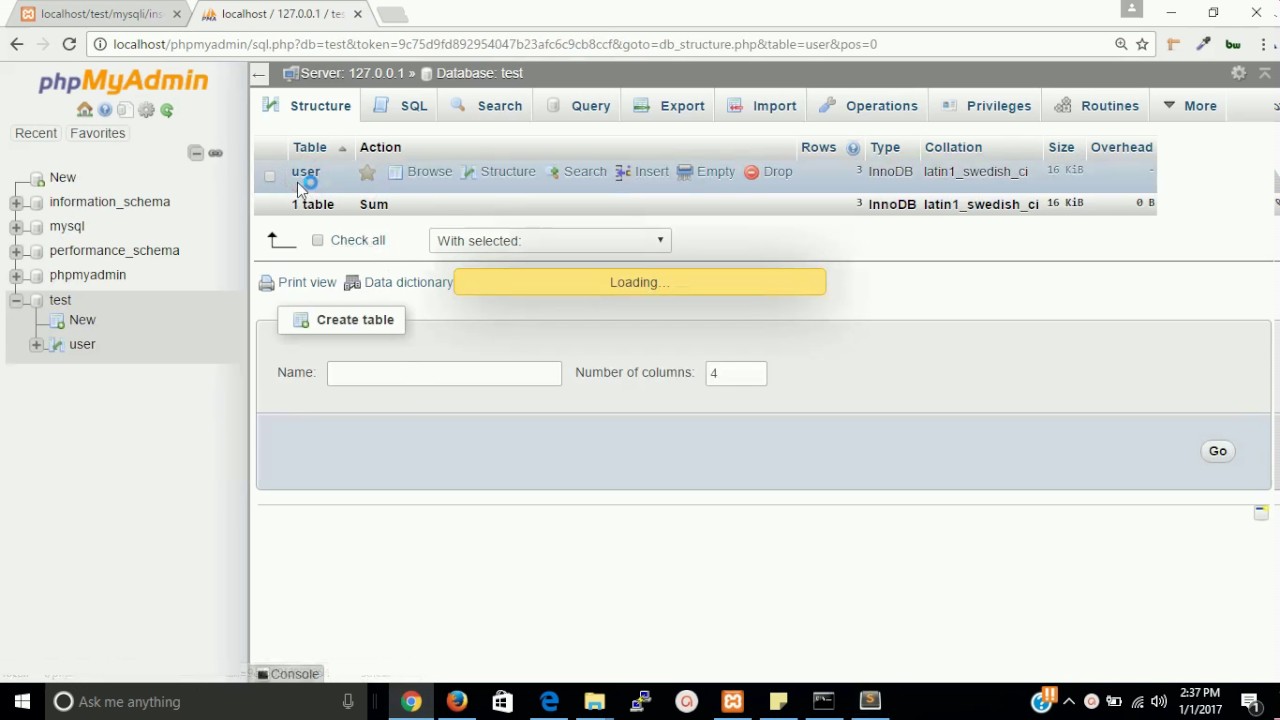
Task: Go to the Export tab
Action: tap(669, 106)
